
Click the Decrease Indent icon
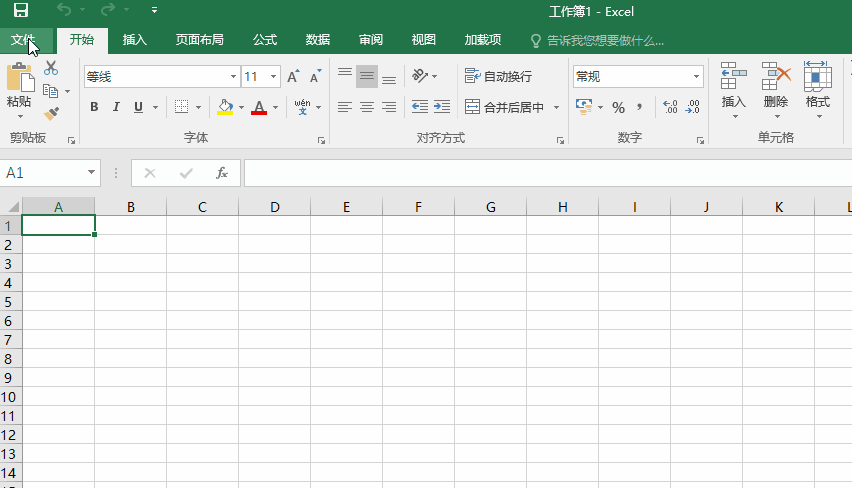click(x=419, y=107)
